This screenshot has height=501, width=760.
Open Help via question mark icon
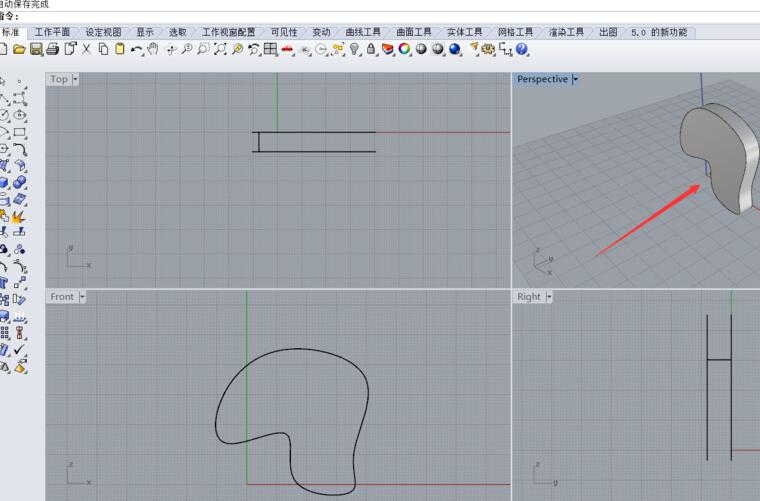coord(522,49)
